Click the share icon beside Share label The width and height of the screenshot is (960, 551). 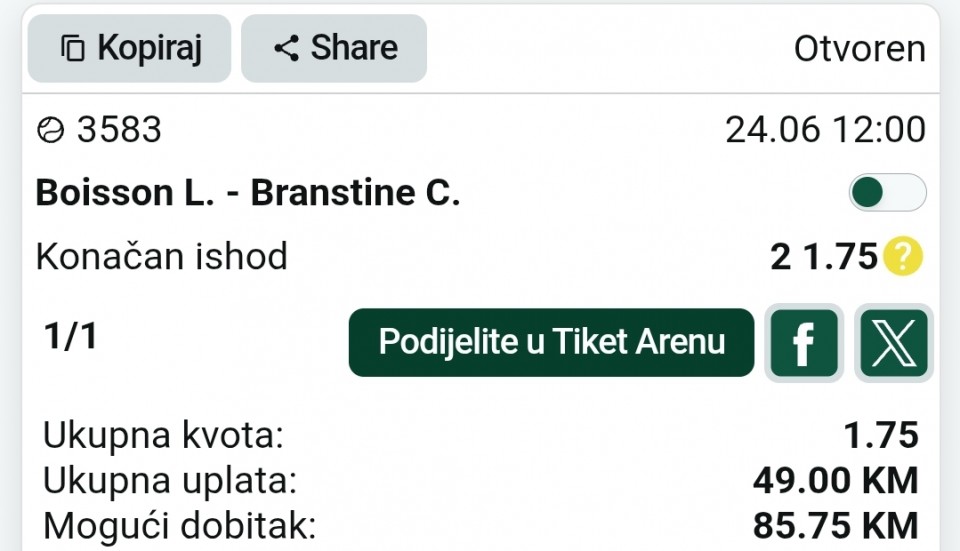point(286,48)
